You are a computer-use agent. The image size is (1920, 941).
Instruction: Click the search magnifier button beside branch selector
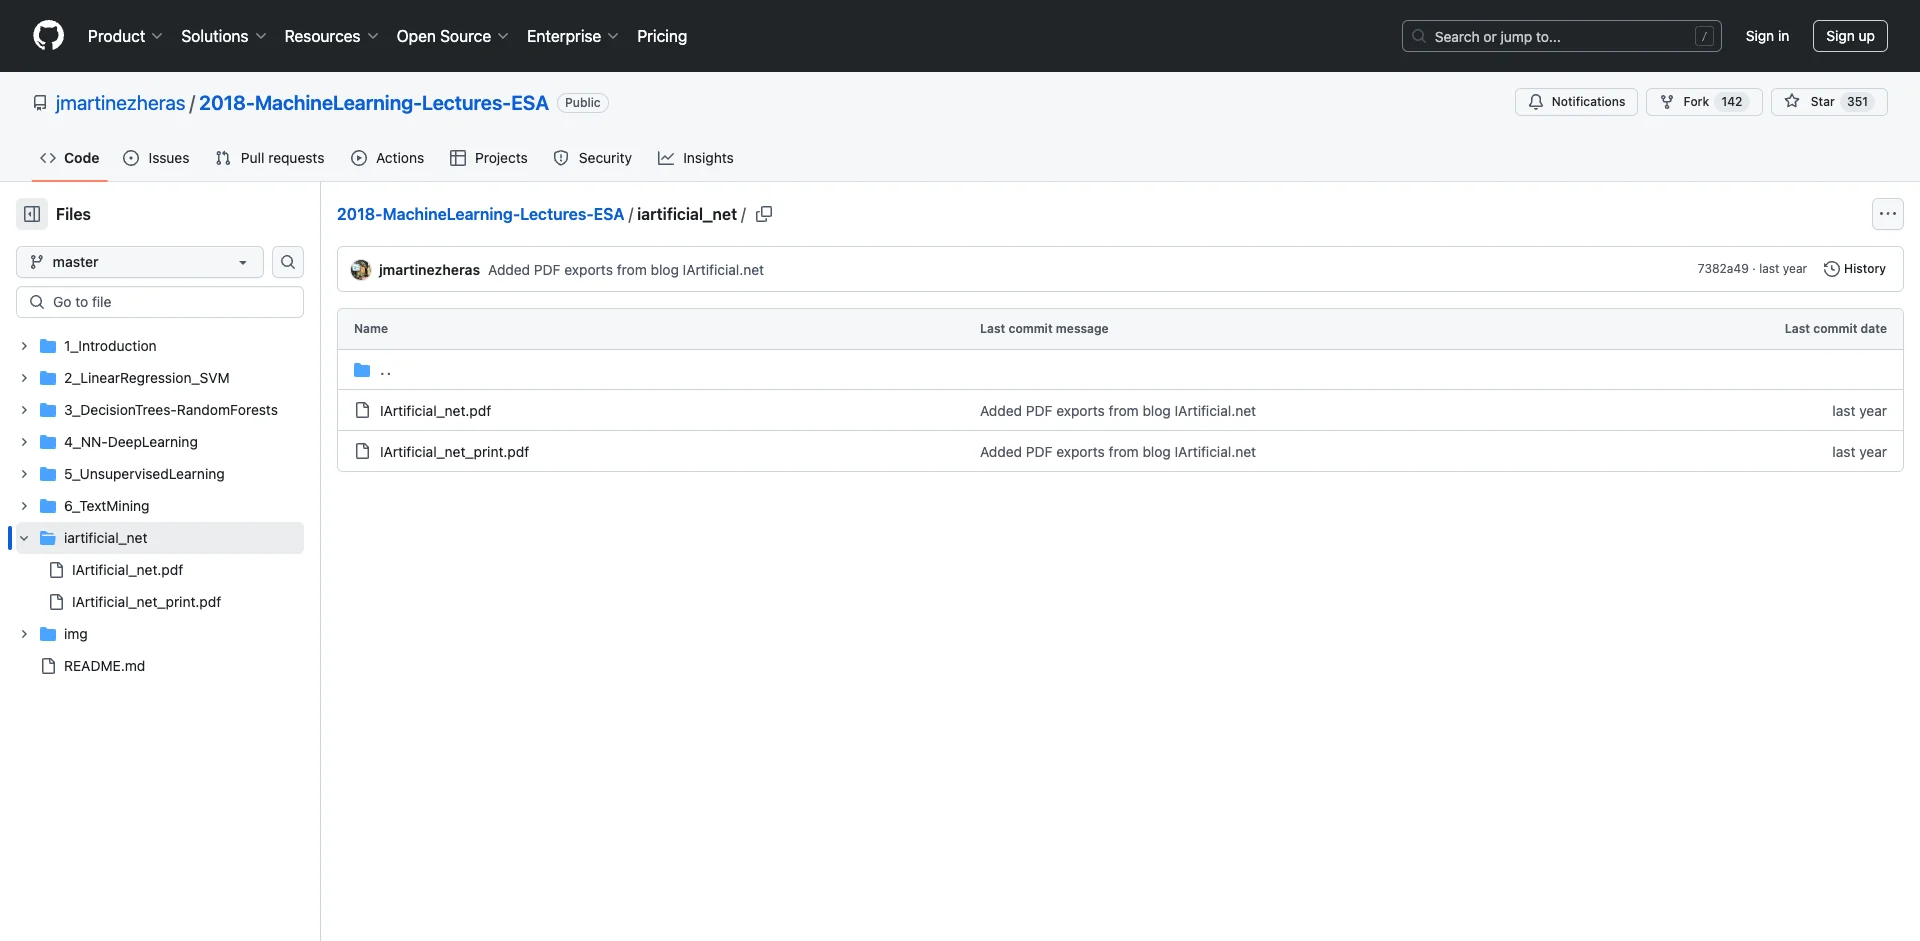[288, 262]
